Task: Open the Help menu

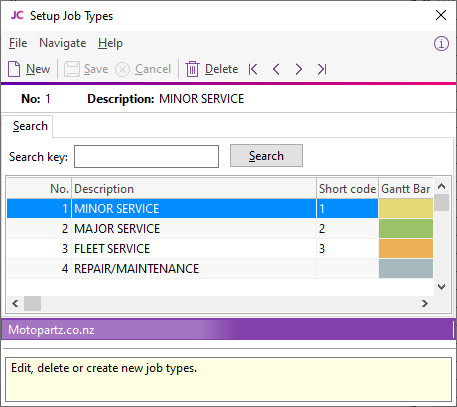Action: (x=110, y=43)
